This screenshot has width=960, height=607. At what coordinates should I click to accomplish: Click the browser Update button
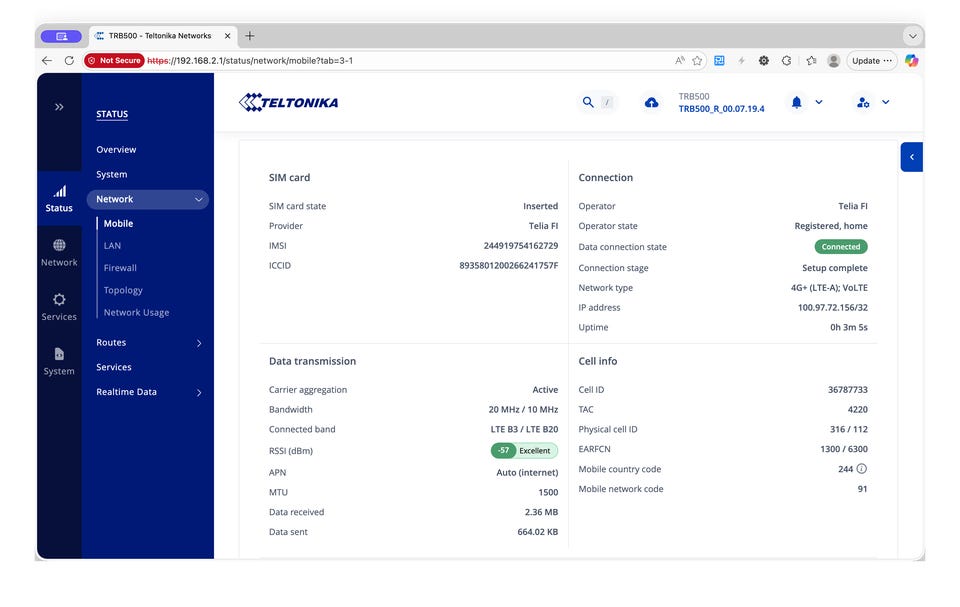tap(872, 61)
